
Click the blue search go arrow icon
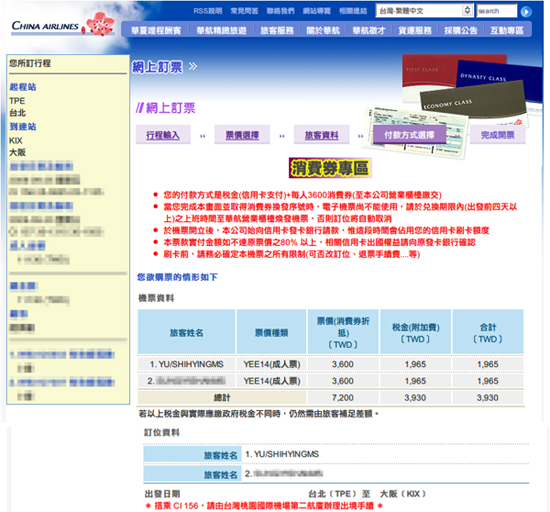point(526,12)
